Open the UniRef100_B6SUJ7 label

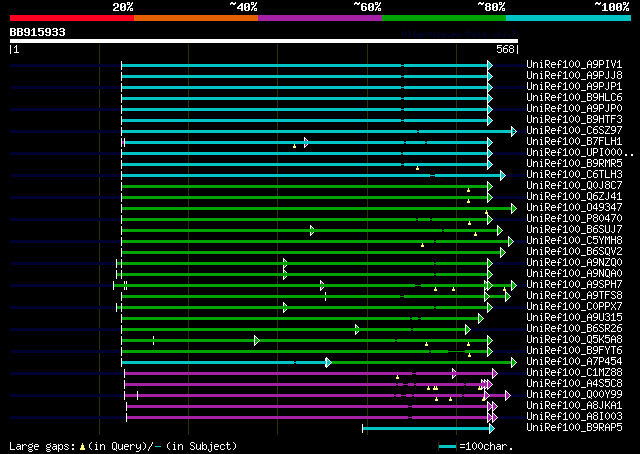point(574,230)
